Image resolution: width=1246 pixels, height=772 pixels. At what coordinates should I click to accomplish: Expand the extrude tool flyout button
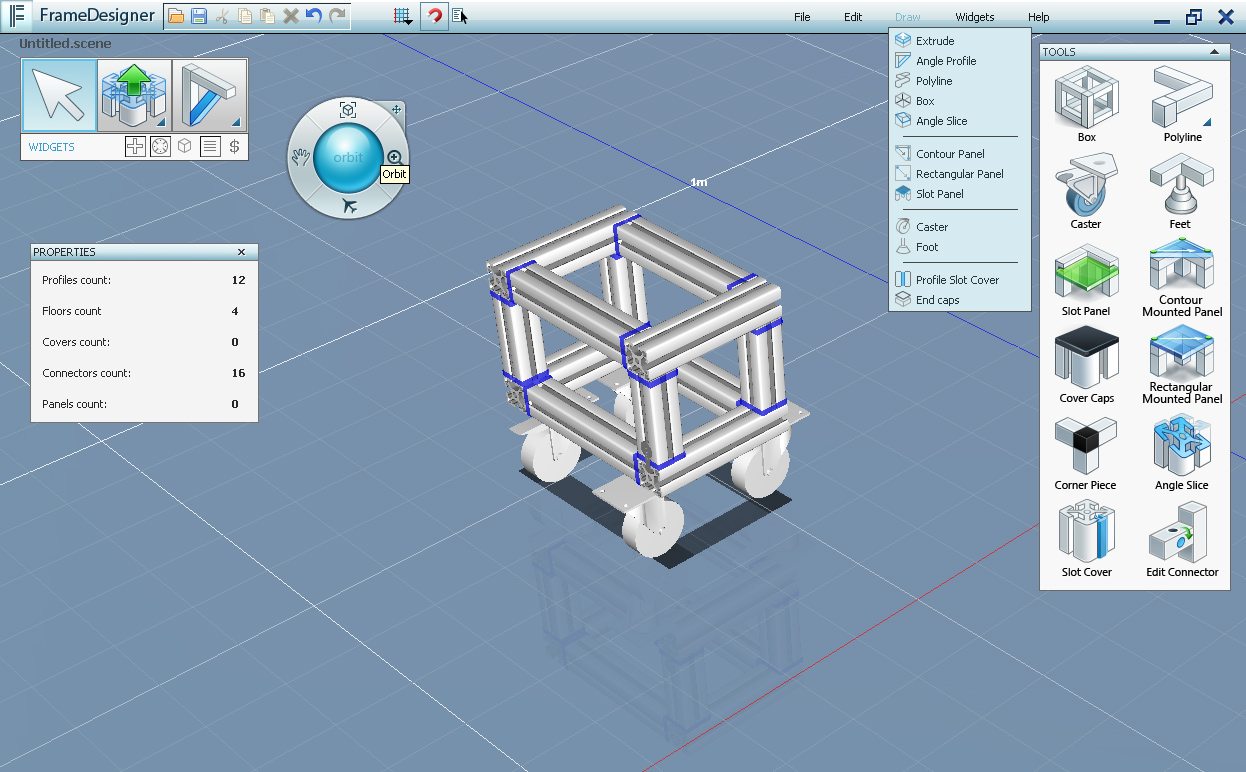point(161,122)
